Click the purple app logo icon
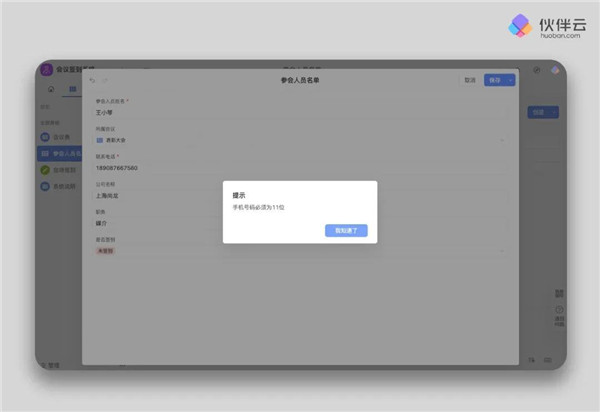This screenshot has width=600, height=412. point(46,69)
